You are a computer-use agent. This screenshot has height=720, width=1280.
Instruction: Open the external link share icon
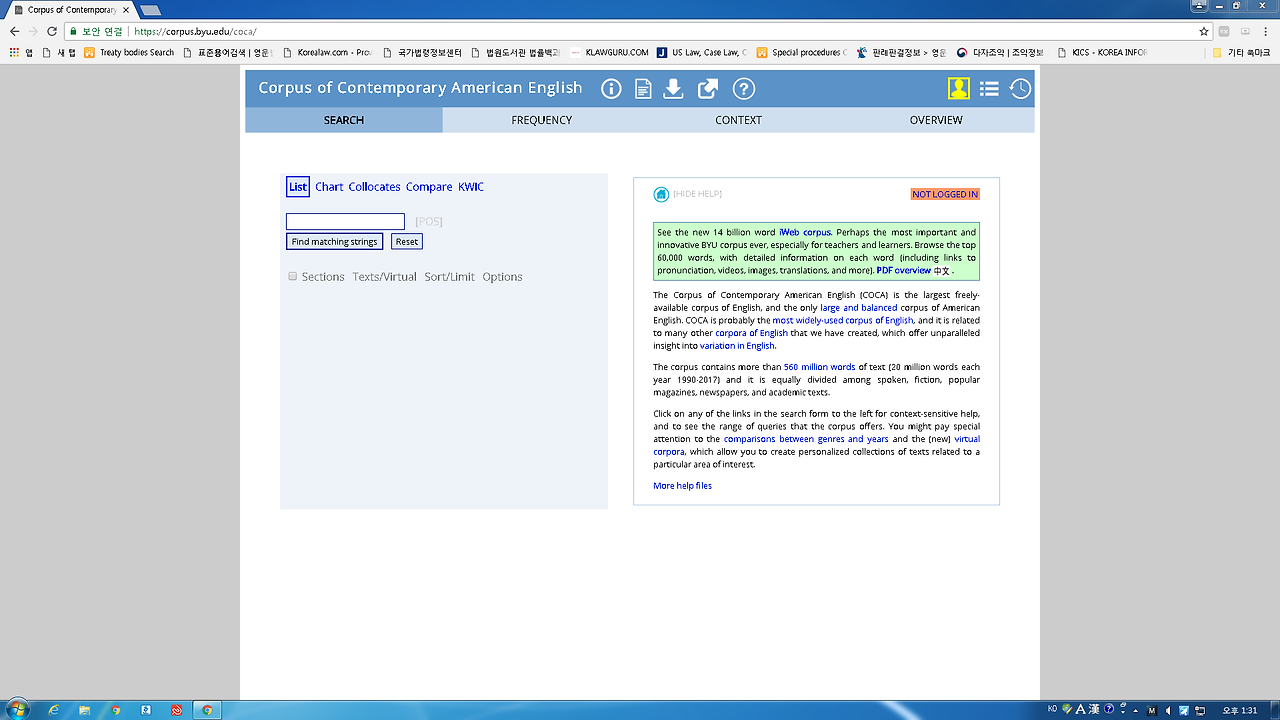[708, 89]
